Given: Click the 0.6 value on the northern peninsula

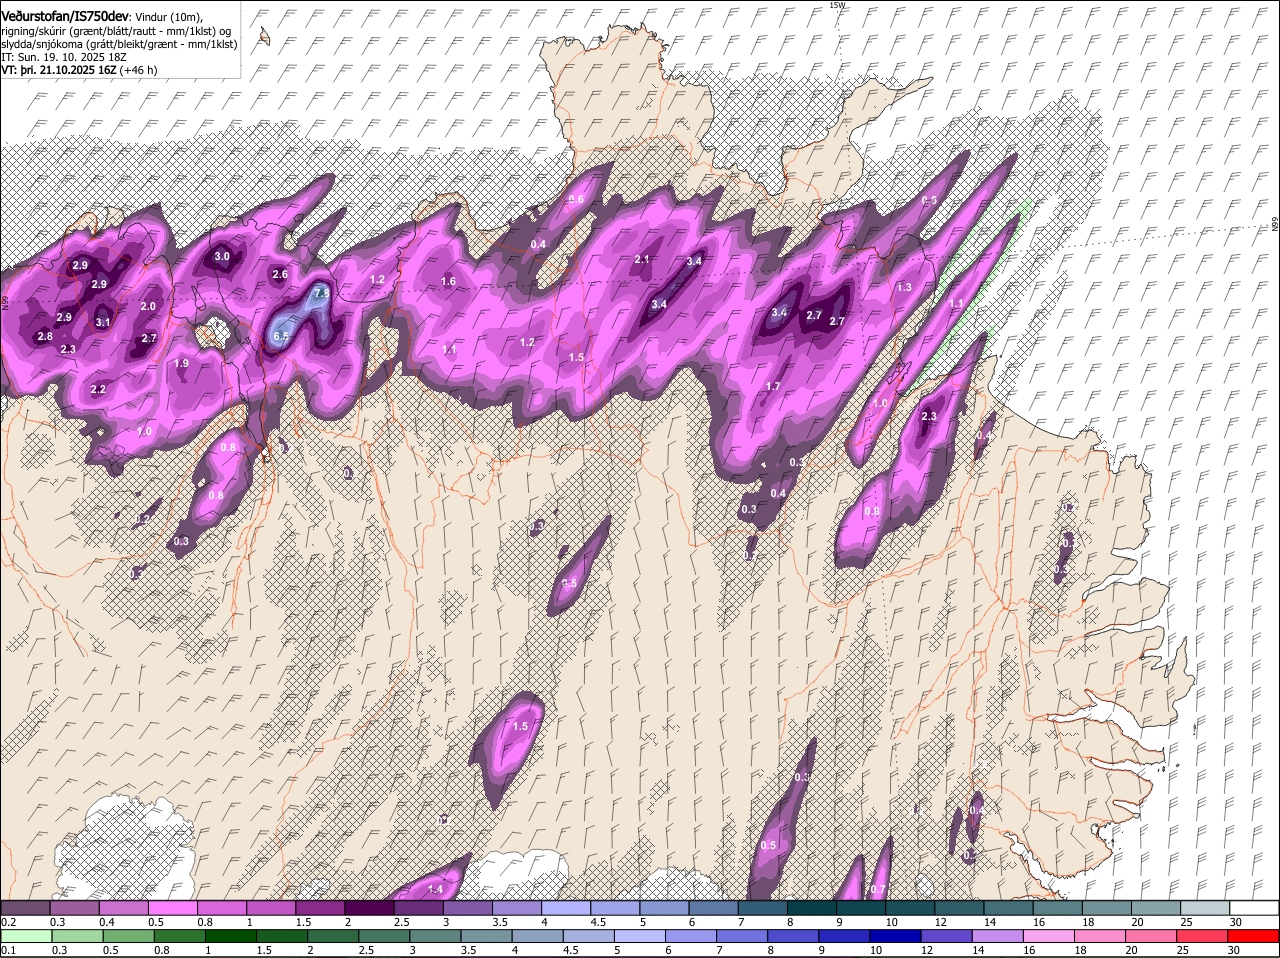Looking at the screenshot, I should tap(576, 200).
